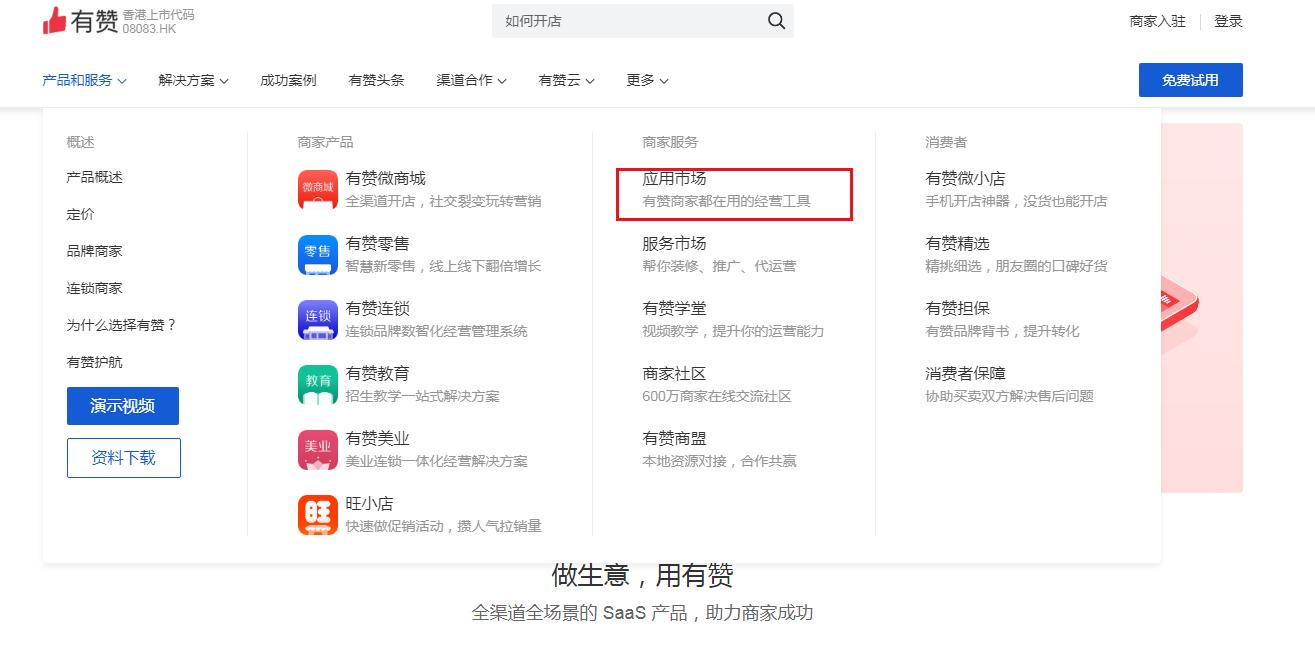Open 旺小店 product title

370,503
